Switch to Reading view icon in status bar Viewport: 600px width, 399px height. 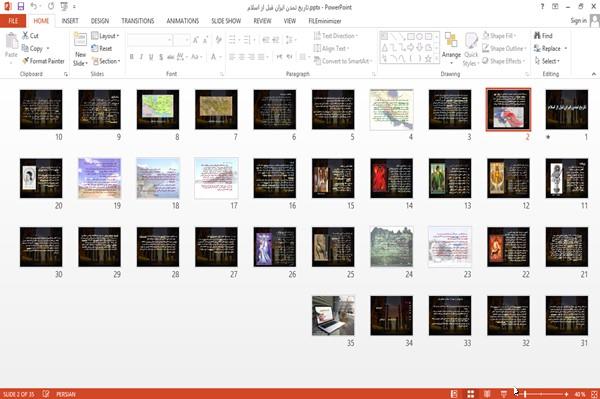pos(487,394)
